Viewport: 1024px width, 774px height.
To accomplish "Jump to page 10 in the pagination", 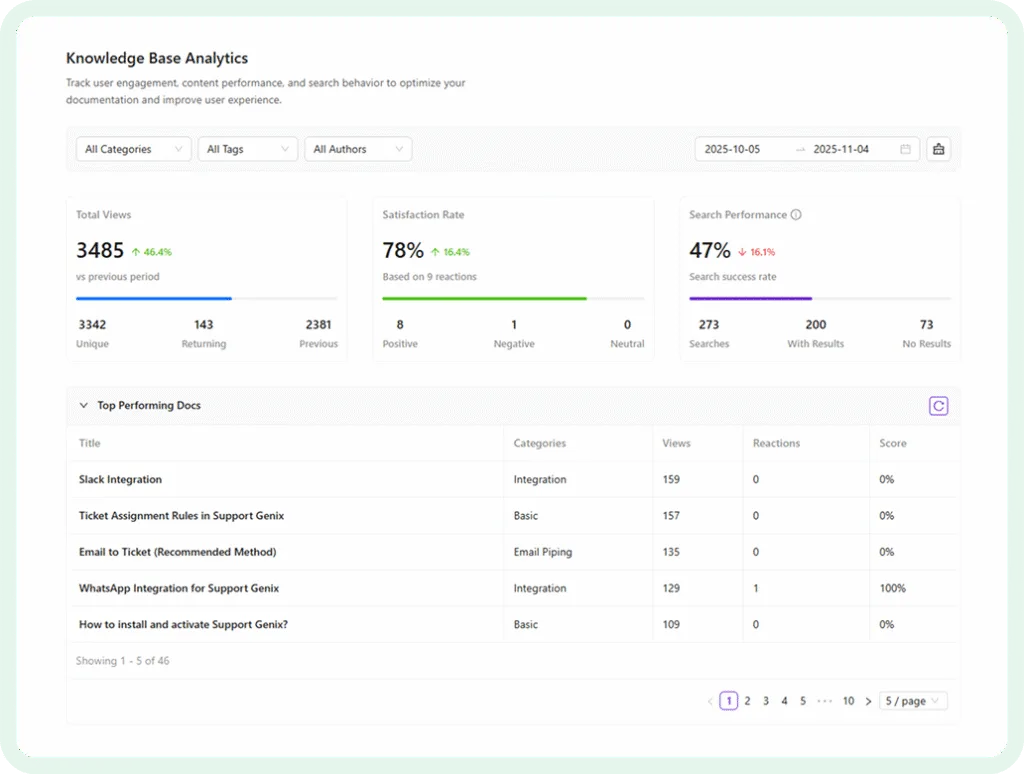I will pyautogui.click(x=848, y=701).
